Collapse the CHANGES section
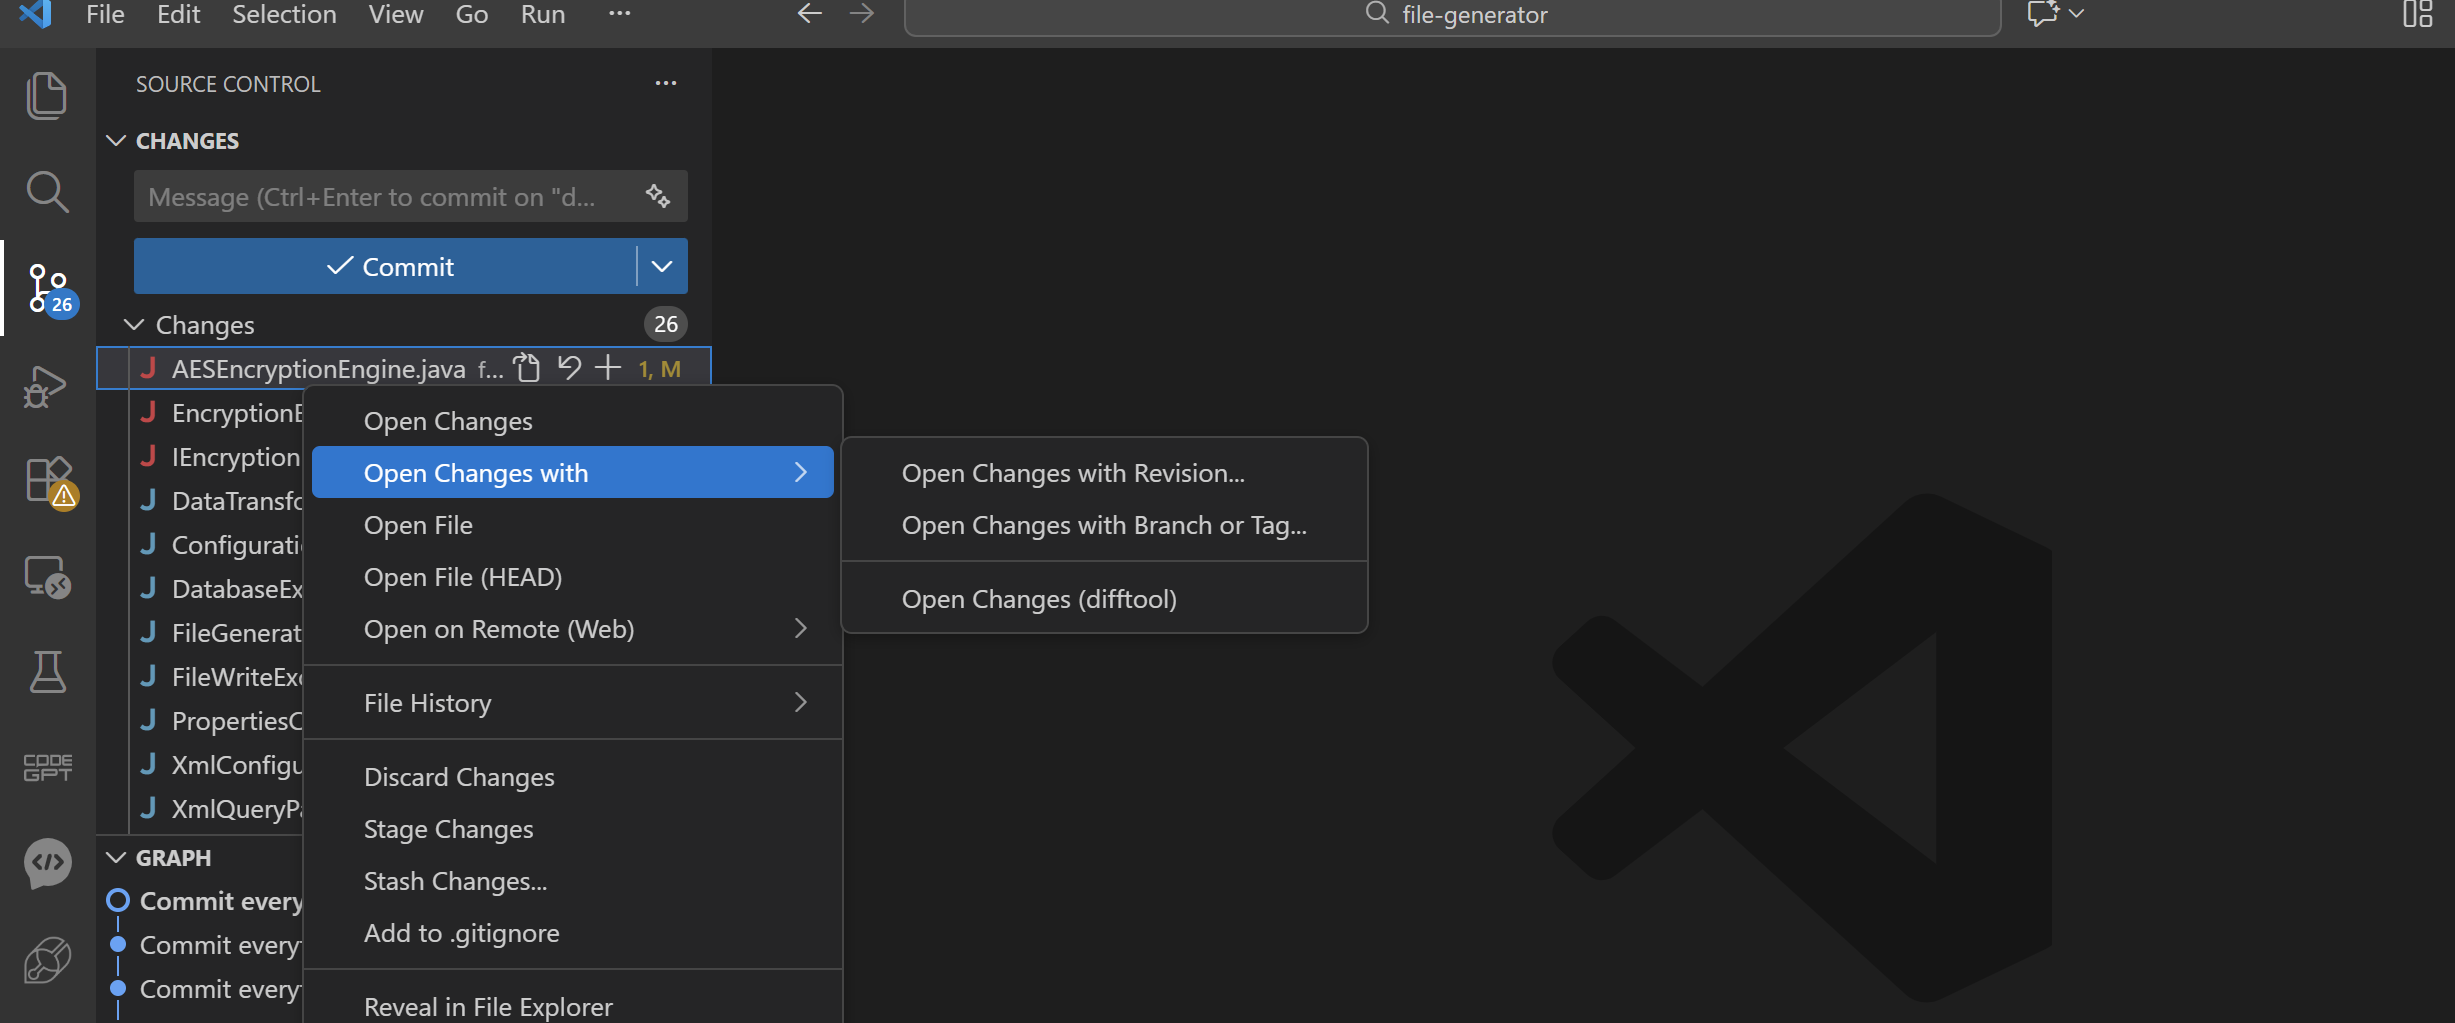The image size is (2455, 1023). (x=116, y=141)
